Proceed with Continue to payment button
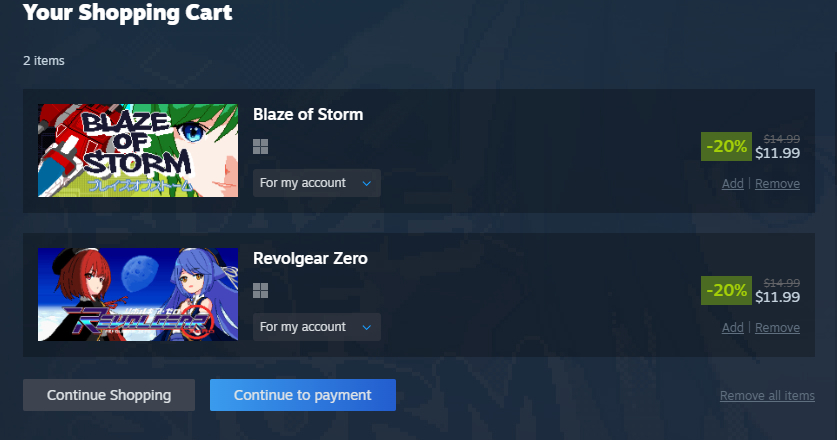 point(303,395)
